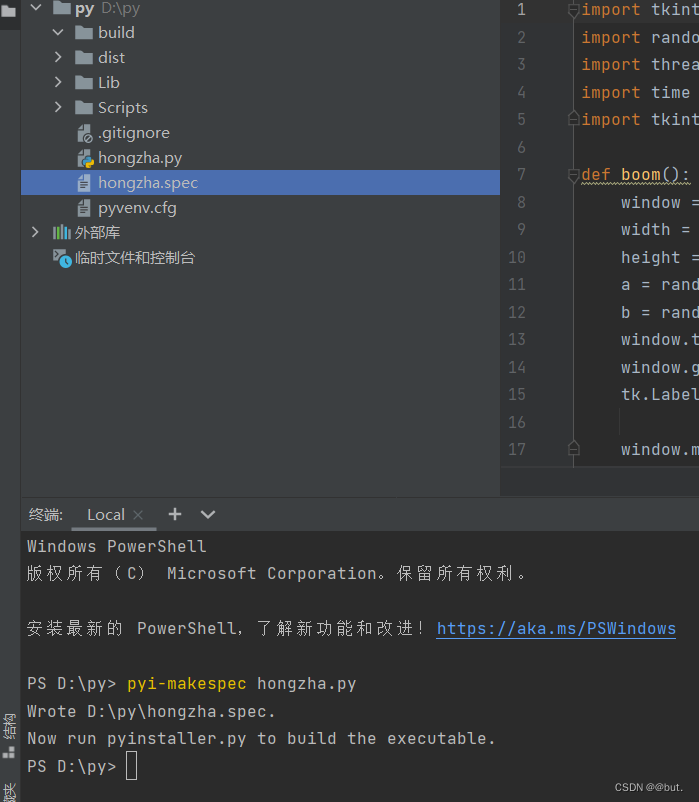Image resolution: width=699 pixels, height=802 pixels.
Task: Collapse the build folder
Action: coord(57,32)
